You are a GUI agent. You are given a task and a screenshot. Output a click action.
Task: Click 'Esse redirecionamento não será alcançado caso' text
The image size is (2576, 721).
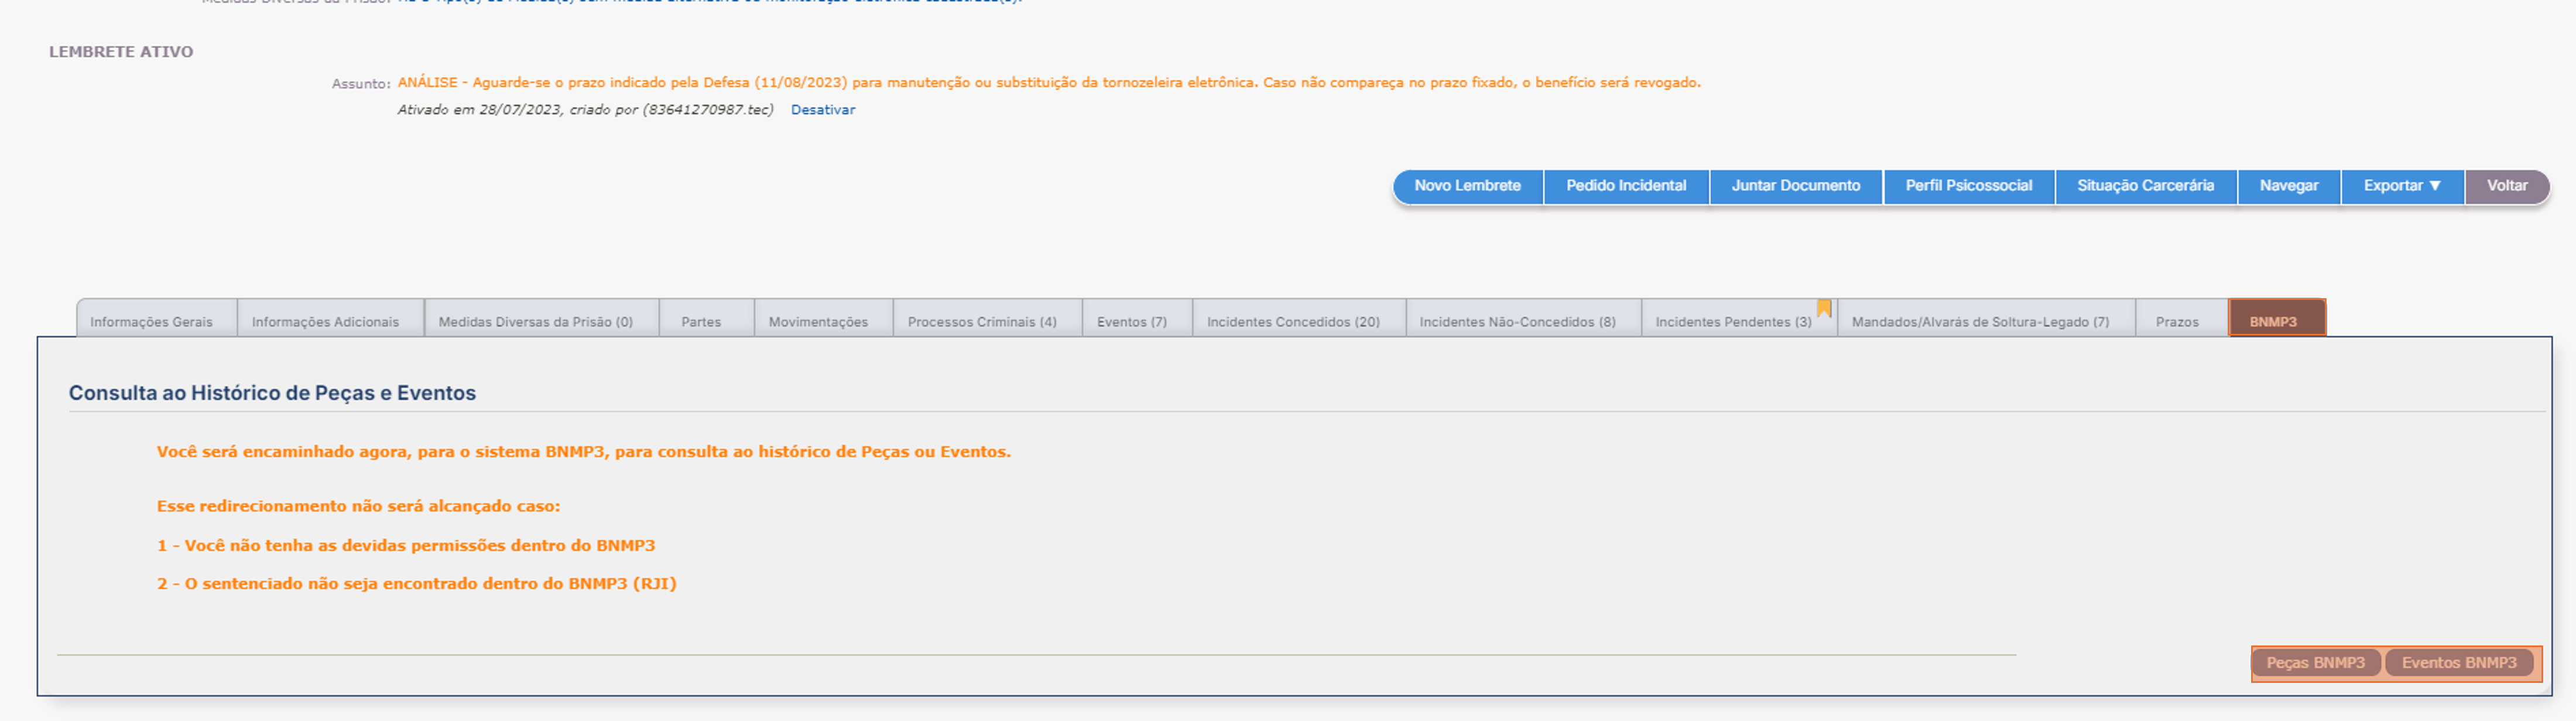pos(359,506)
